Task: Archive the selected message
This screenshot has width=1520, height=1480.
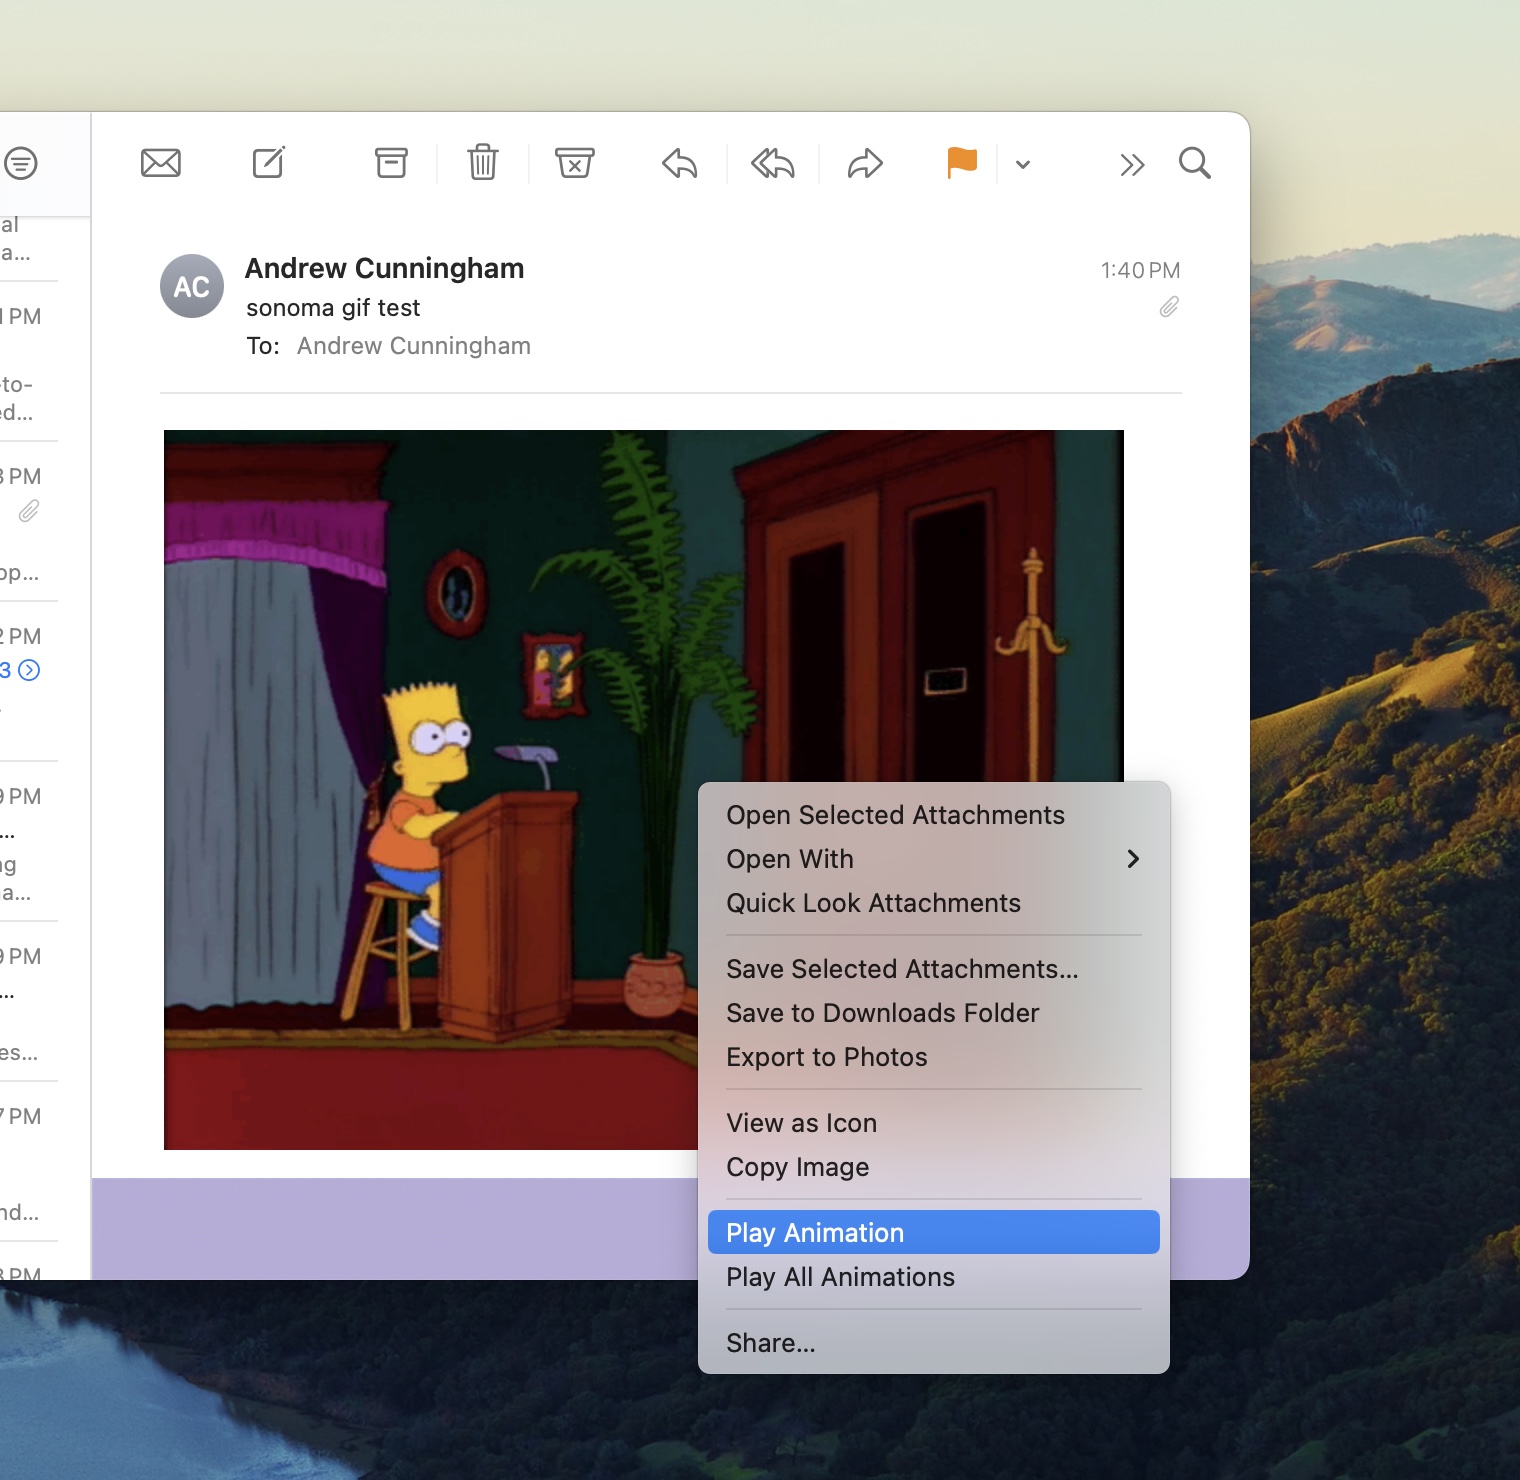Action: point(391,162)
